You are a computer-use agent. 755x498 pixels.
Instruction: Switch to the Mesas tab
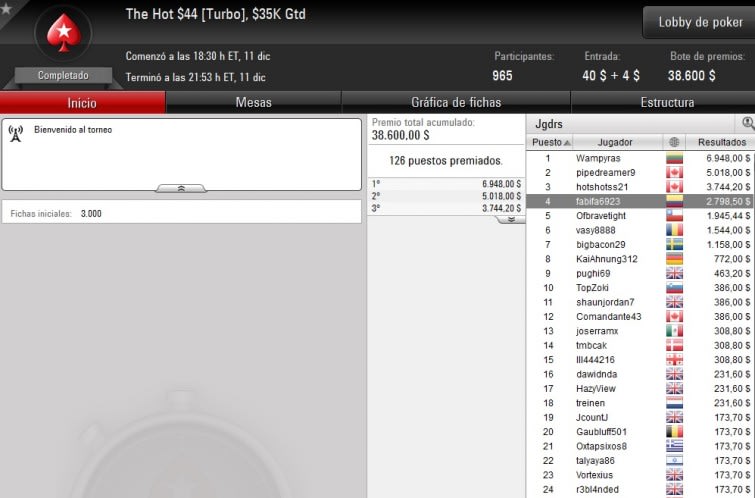pyautogui.click(x=254, y=103)
